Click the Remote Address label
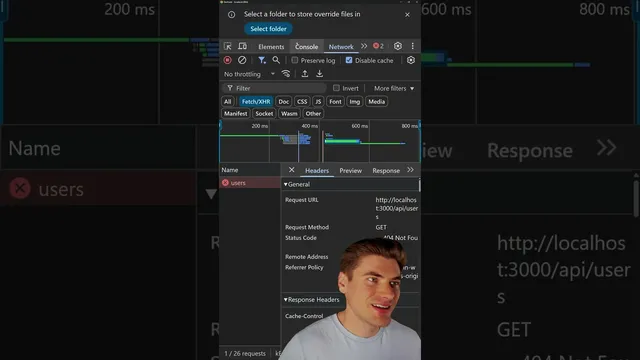640x360 pixels. [307, 257]
